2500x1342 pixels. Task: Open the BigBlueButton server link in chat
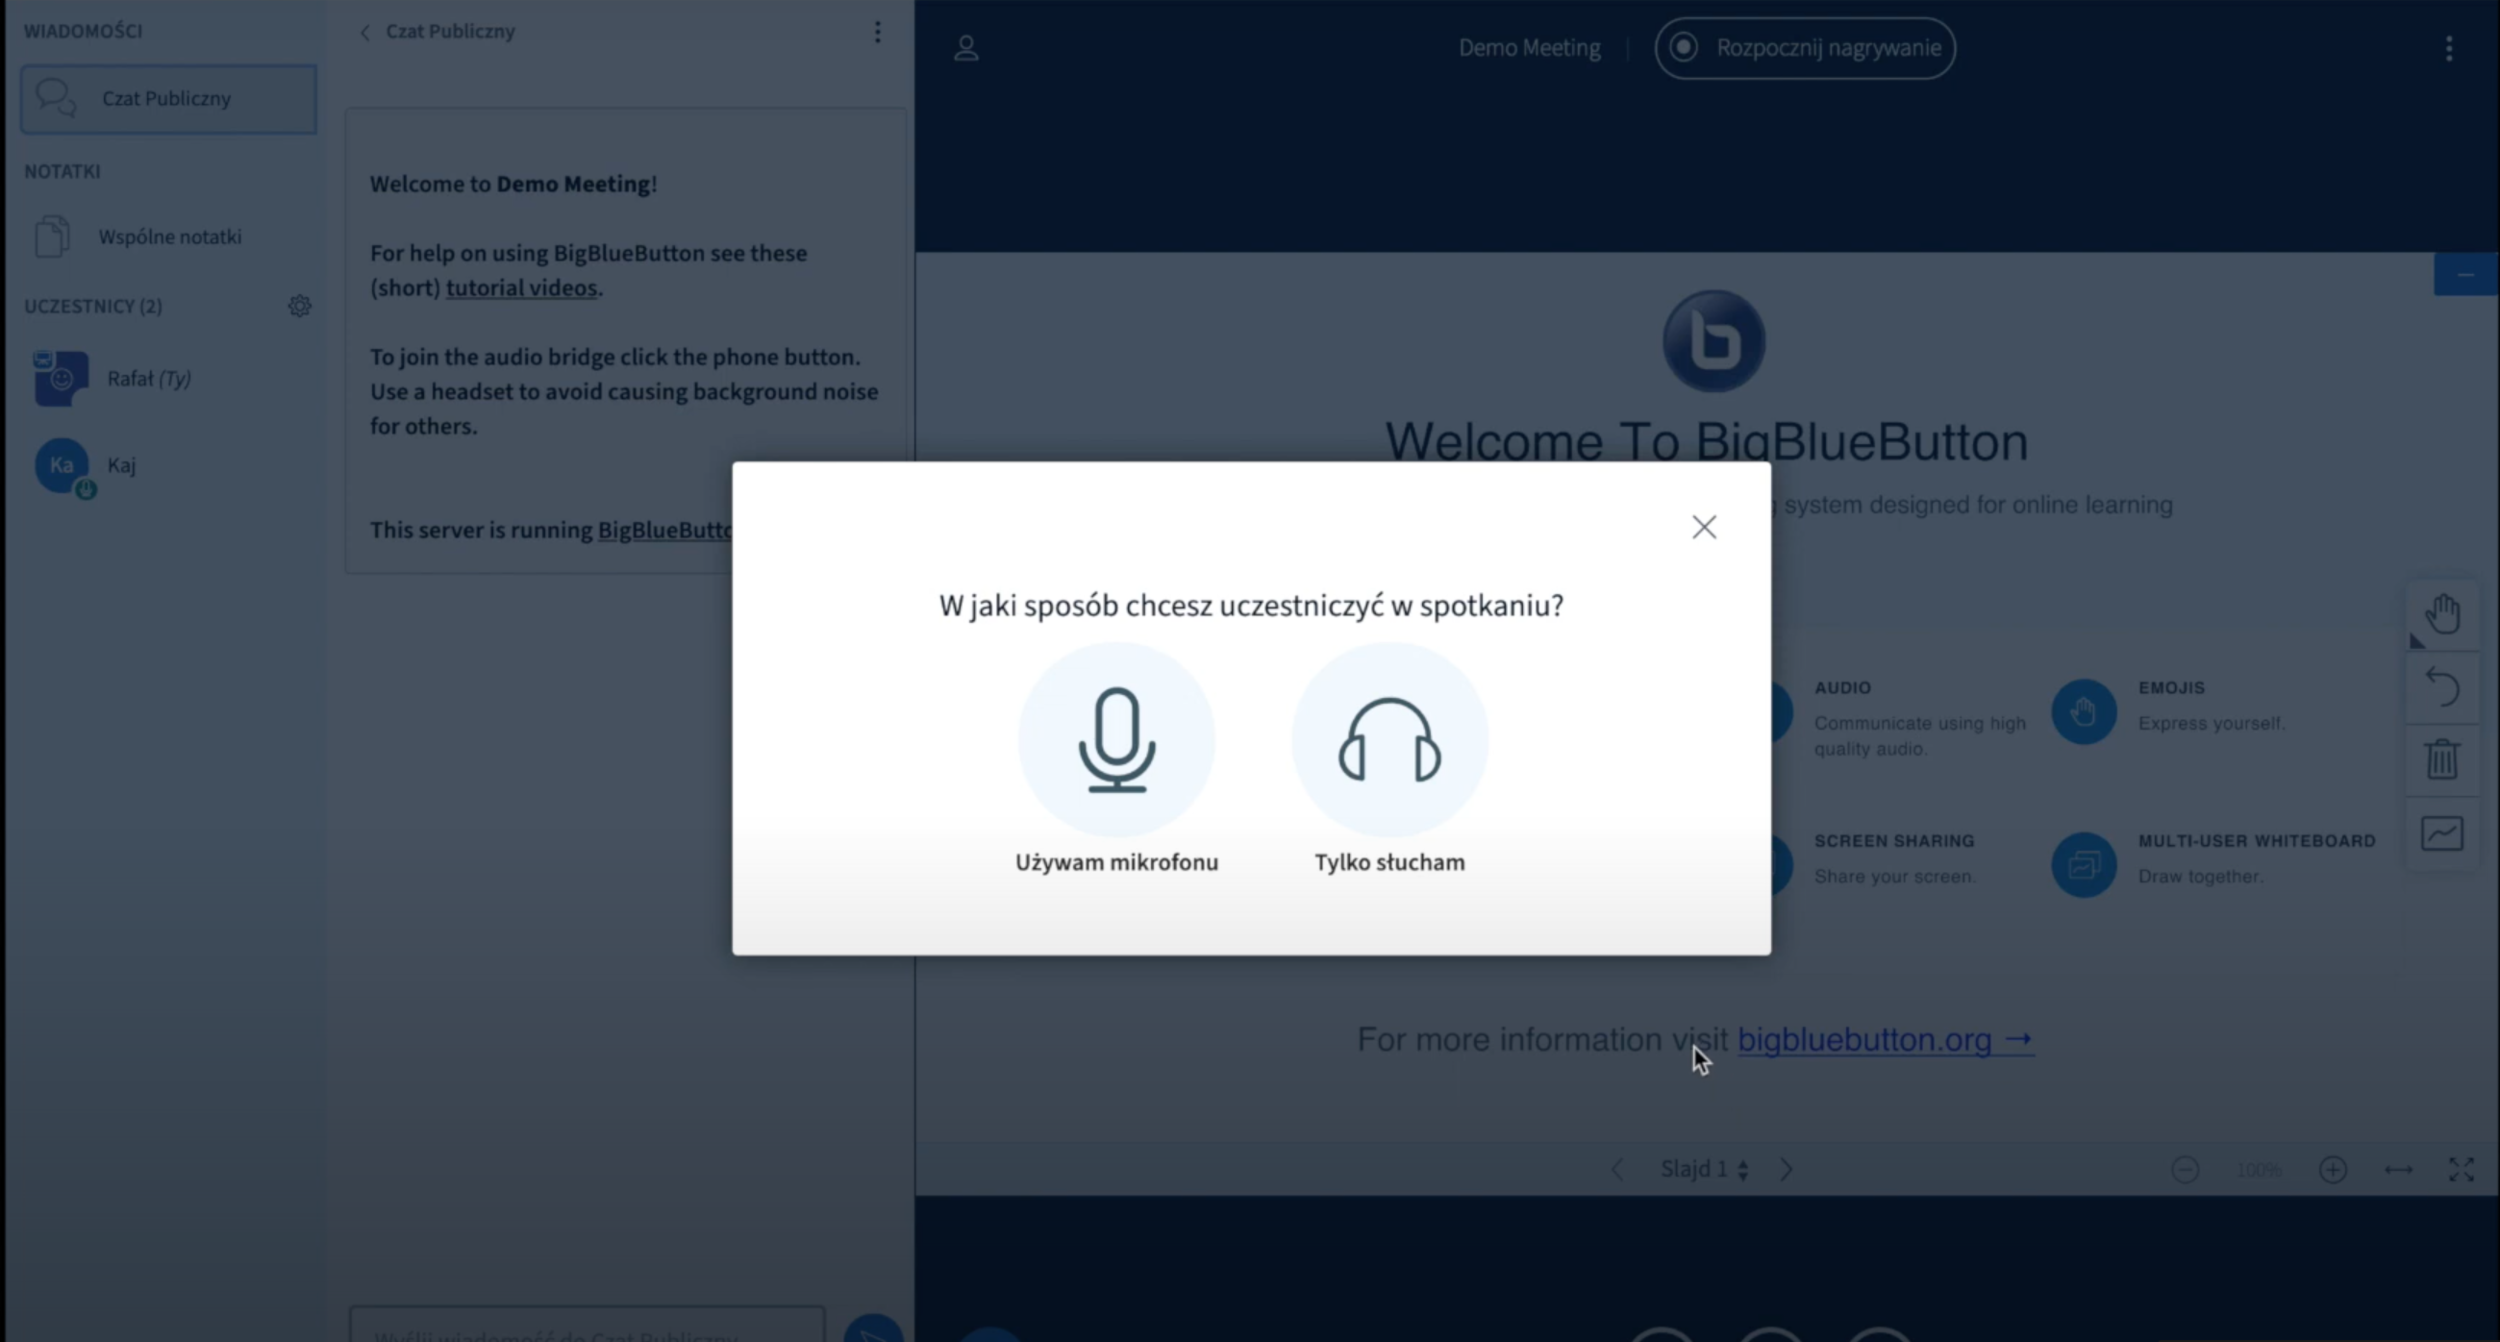coord(665,530)
